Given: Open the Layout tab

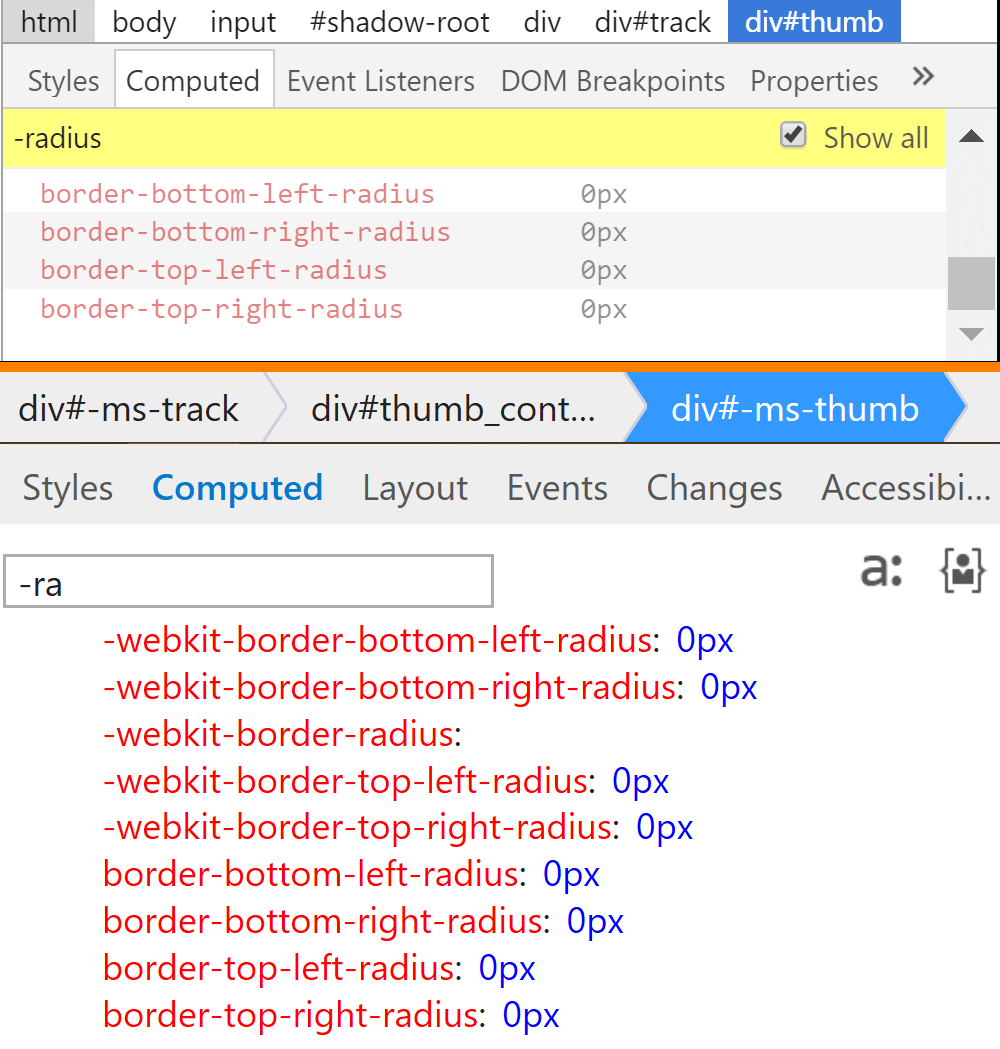Looking at the screenshot, I should click(x=415, y=488).
